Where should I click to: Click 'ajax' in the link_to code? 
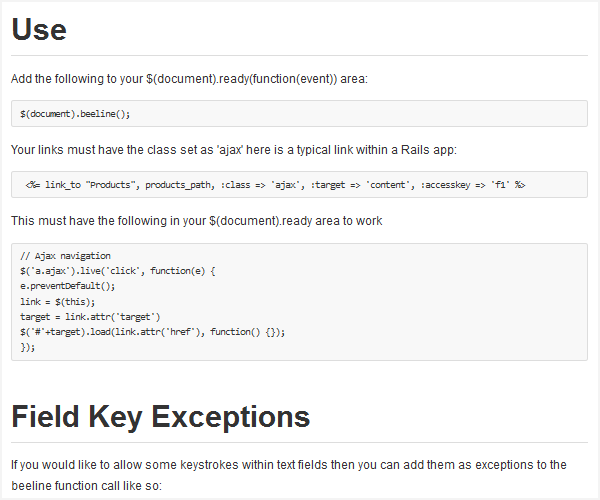[286, 185]
